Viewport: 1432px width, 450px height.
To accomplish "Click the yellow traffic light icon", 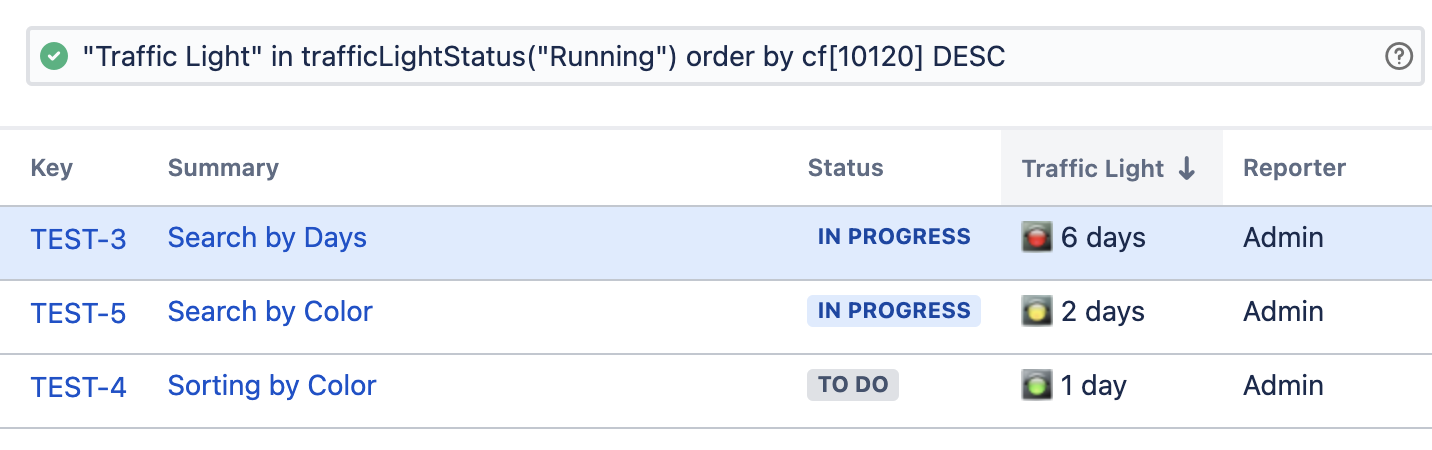I will [1037, 311].
